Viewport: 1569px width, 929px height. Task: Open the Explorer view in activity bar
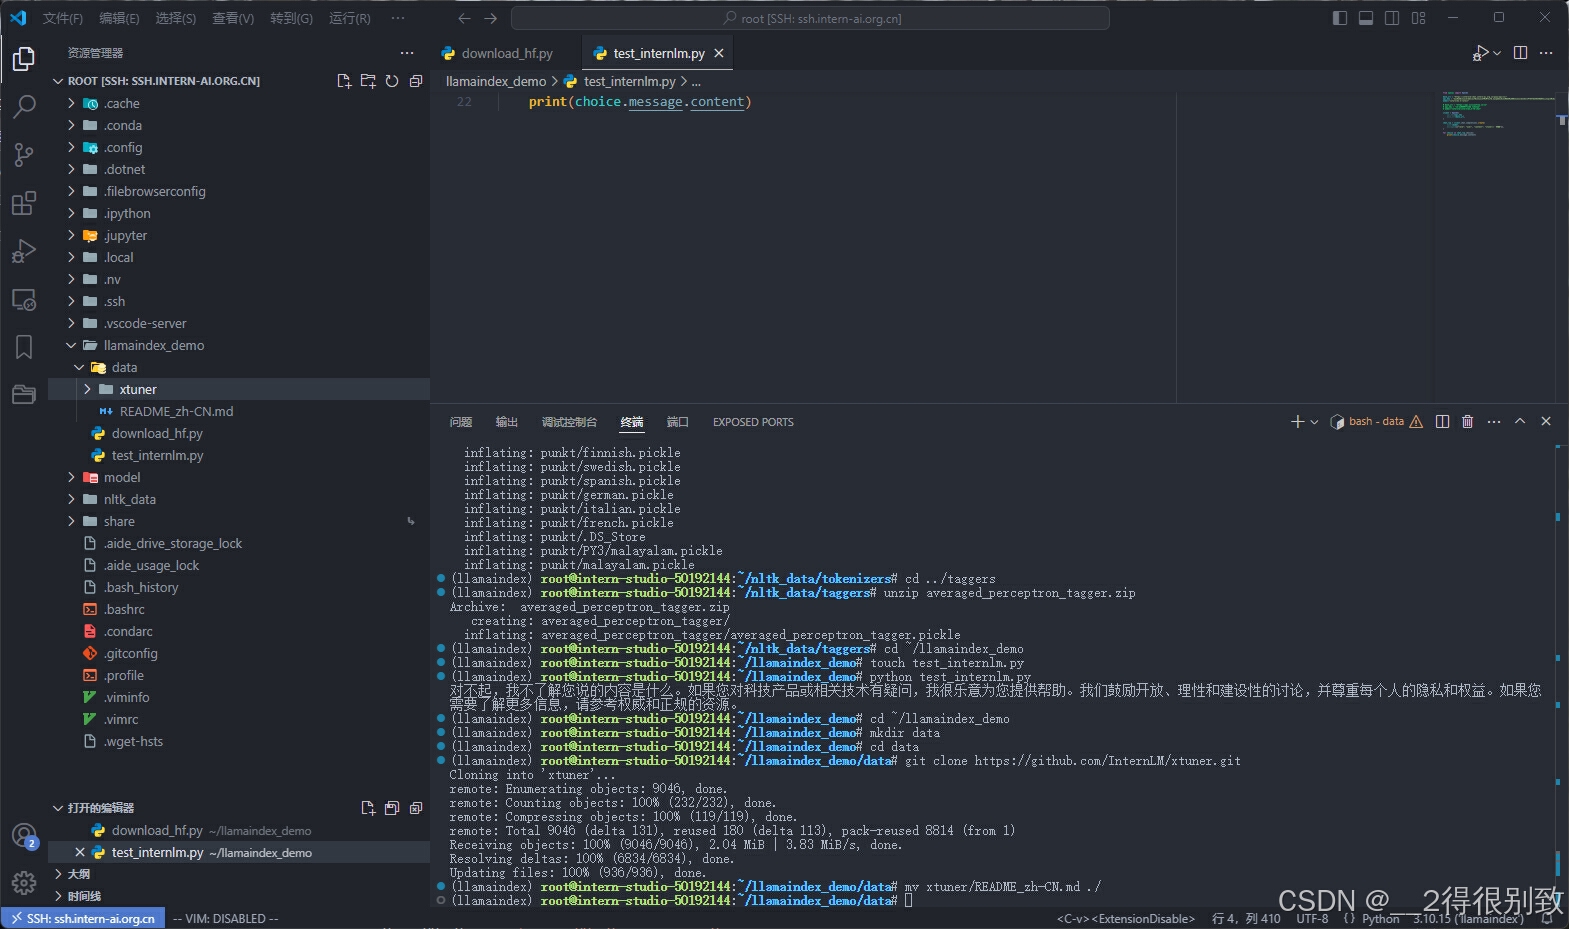point(24,59)
